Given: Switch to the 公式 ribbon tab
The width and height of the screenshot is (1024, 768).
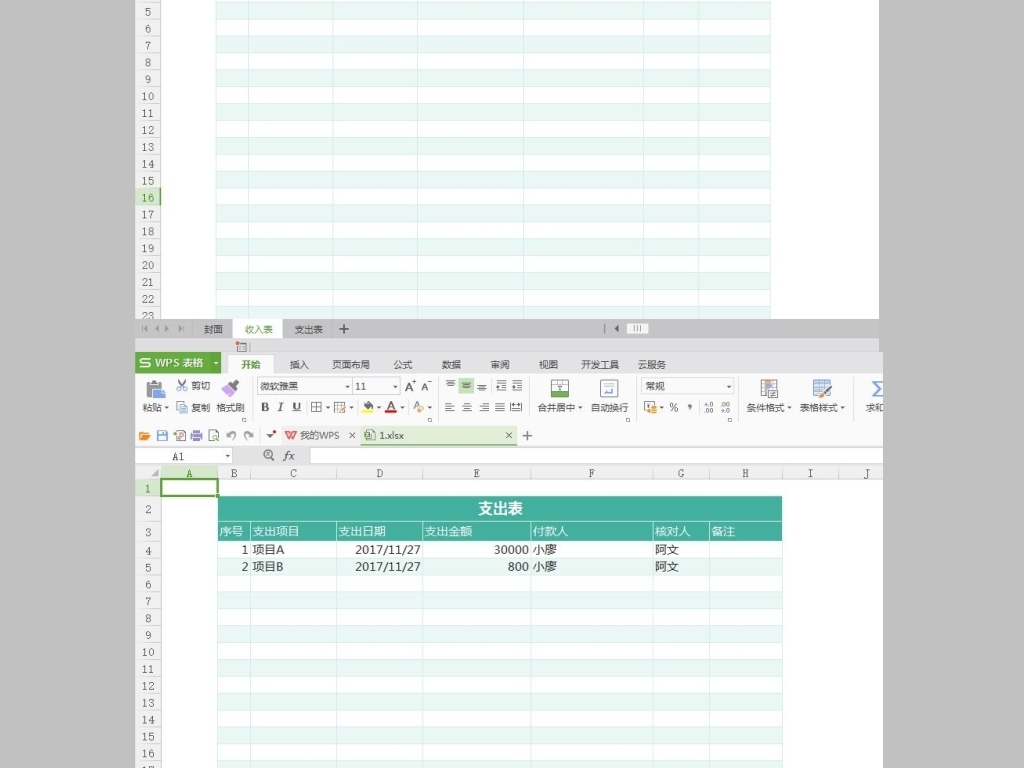Looking at the screenshot, I should click(403, 364).
